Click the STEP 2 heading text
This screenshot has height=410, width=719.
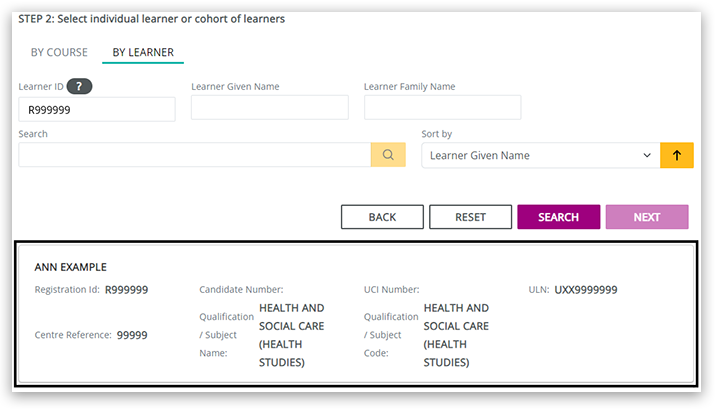pos(151,18)
